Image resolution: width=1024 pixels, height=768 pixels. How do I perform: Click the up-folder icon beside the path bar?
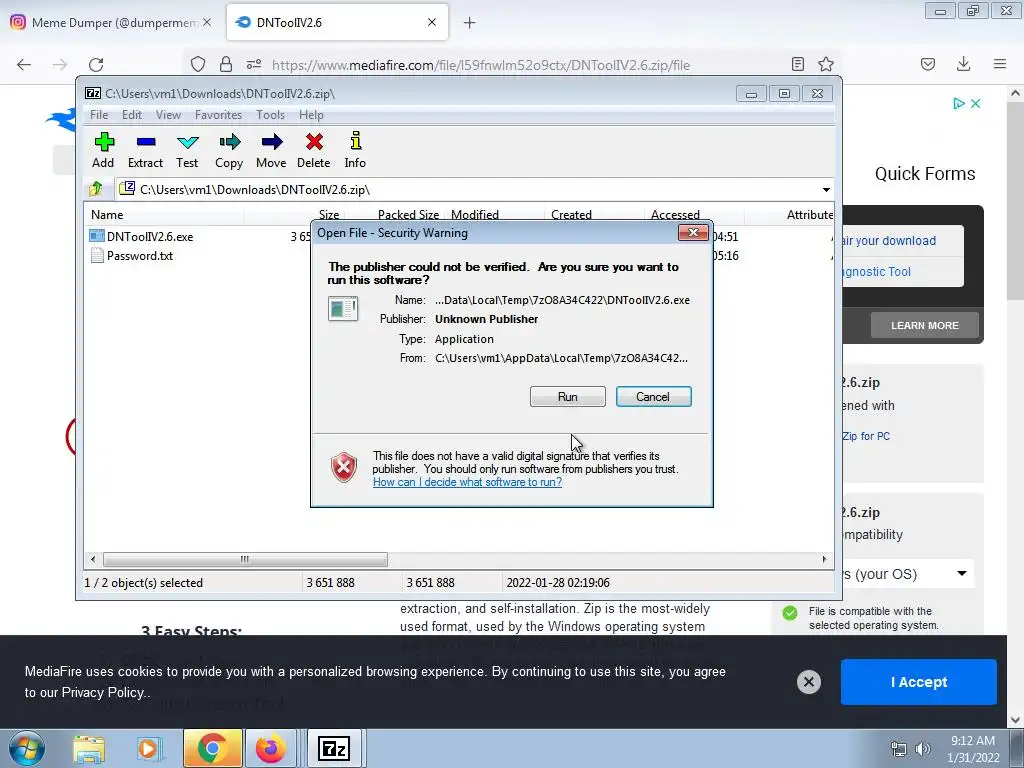click(96, 189)
